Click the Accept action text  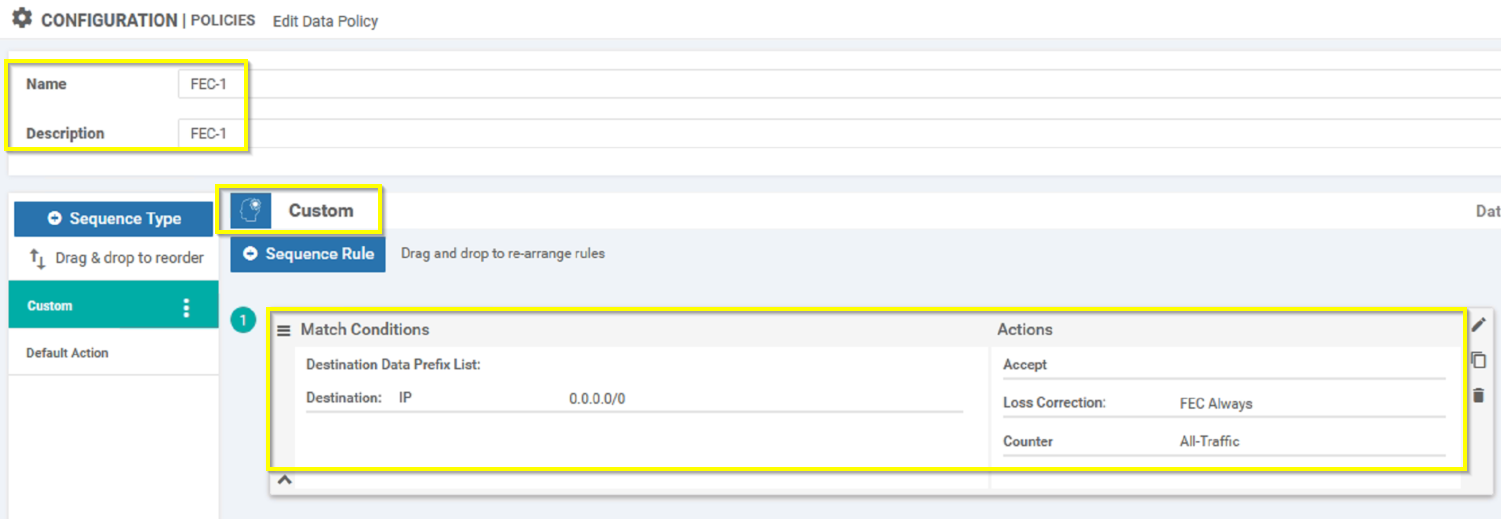pyautogui.click(x=1025, y=365)
